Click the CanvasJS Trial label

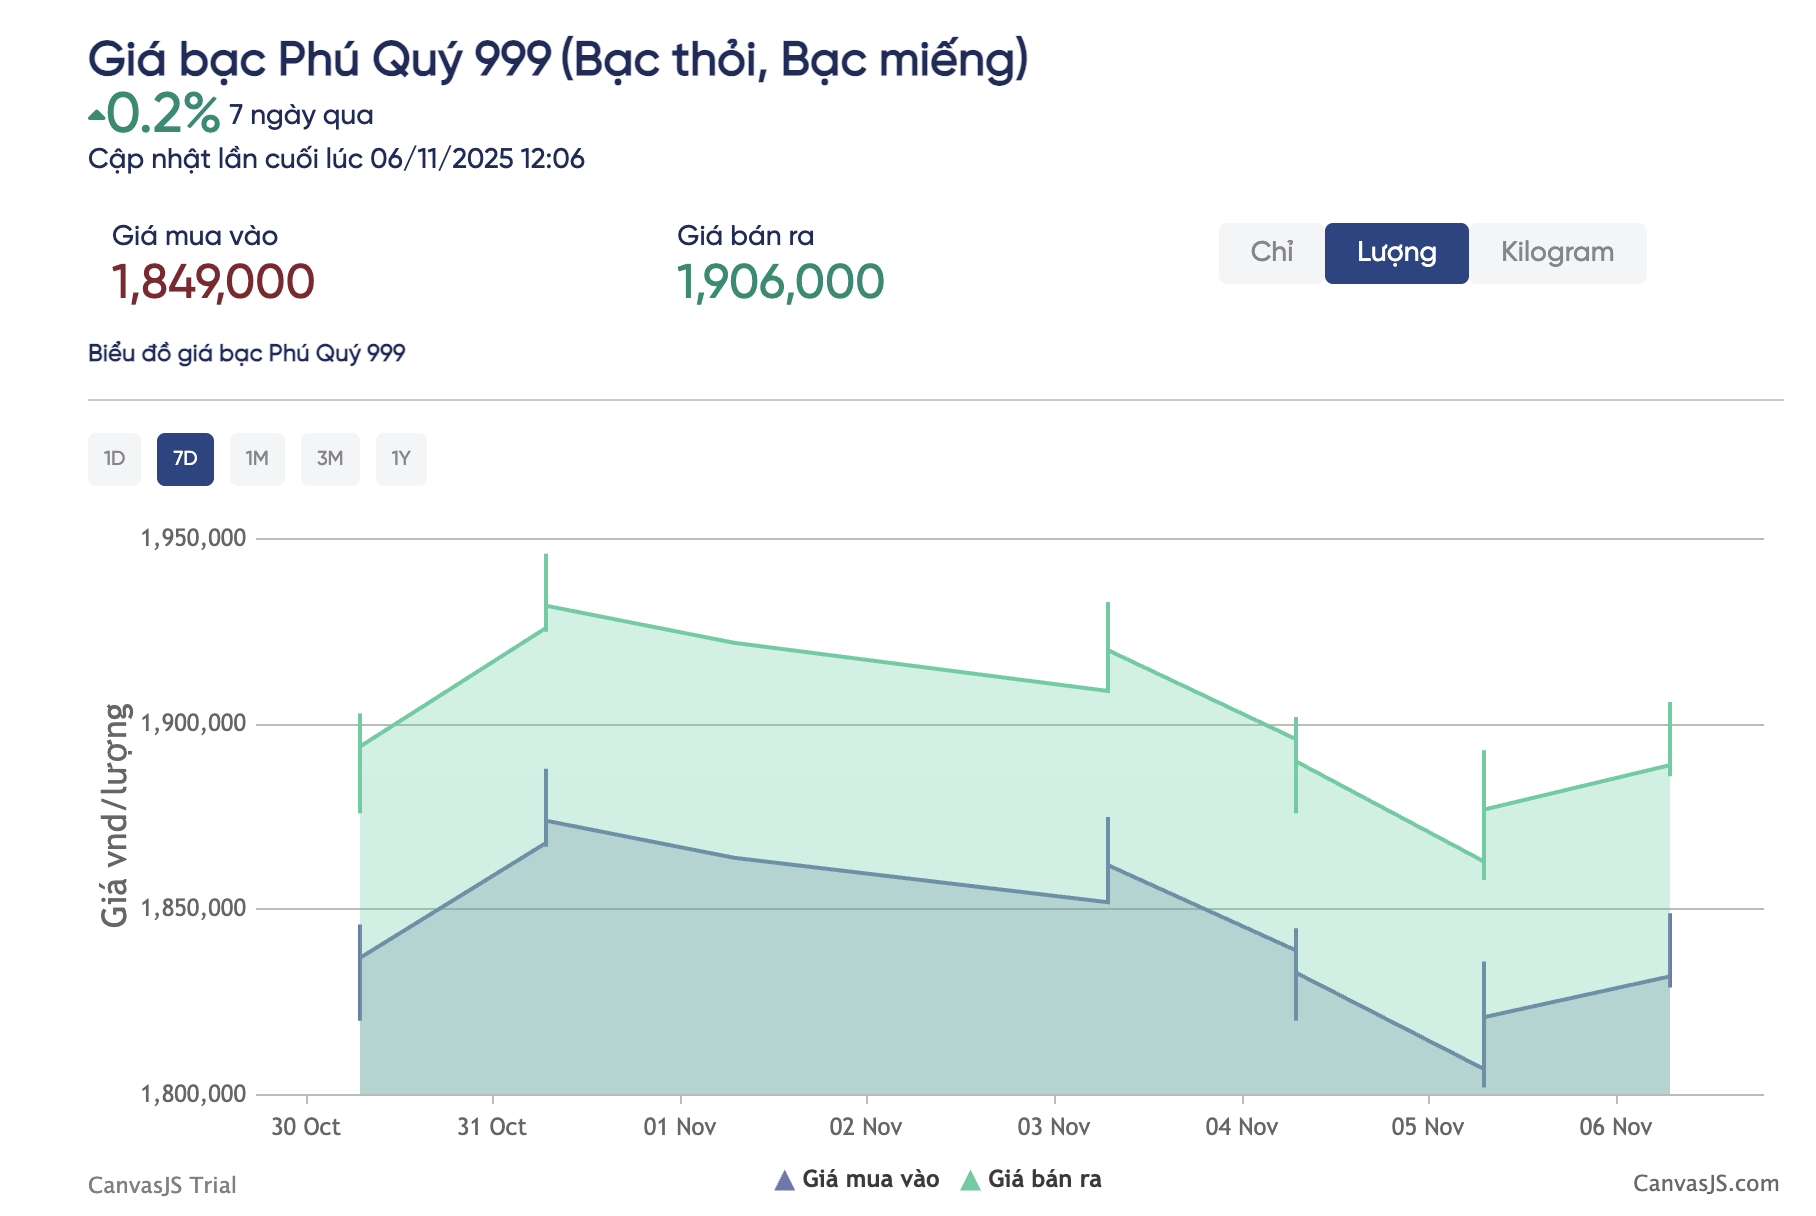[x=162, y=1185]
